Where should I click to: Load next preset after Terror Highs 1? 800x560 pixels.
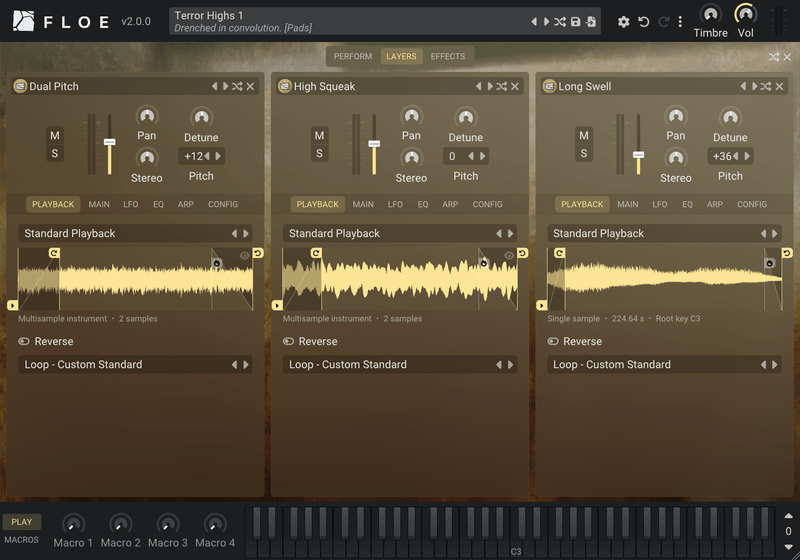546,21
